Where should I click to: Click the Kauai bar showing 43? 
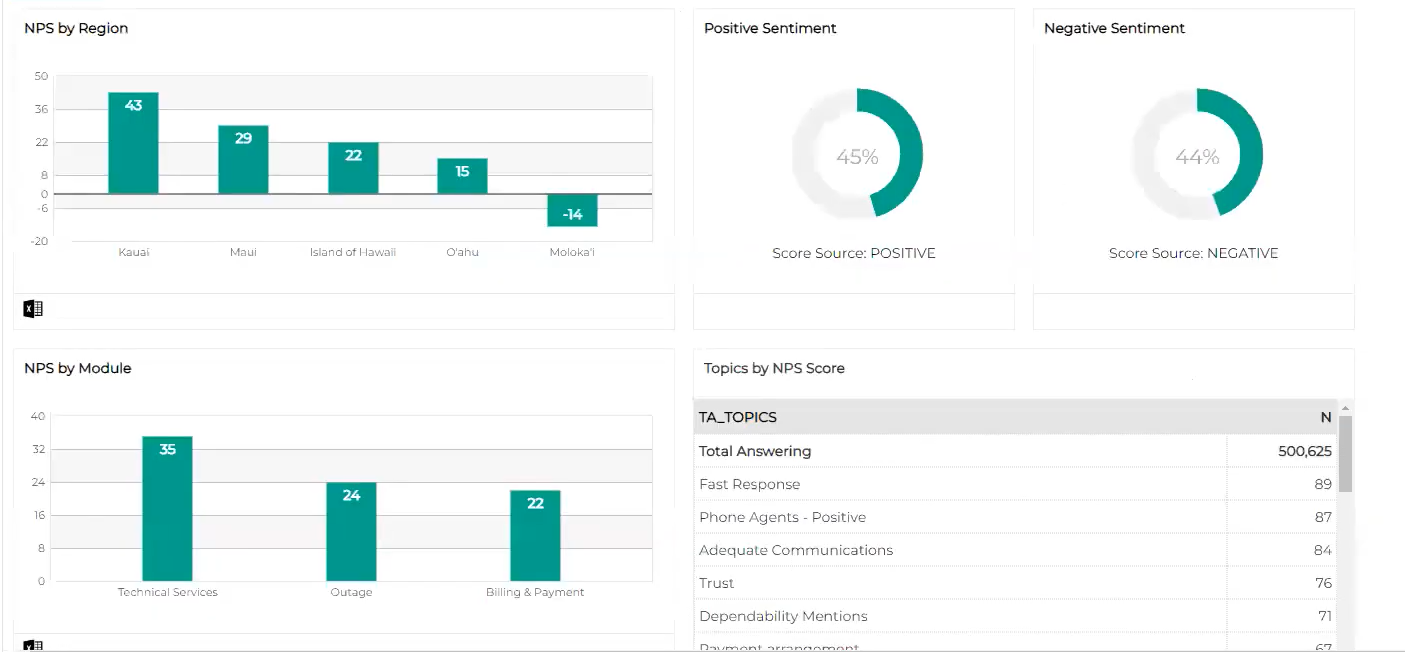(x=133, y=143)
